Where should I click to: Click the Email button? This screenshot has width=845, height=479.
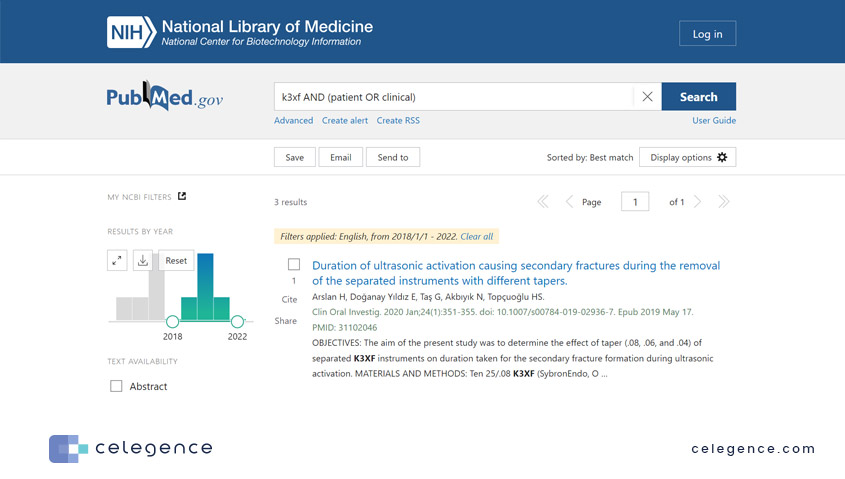341,157
